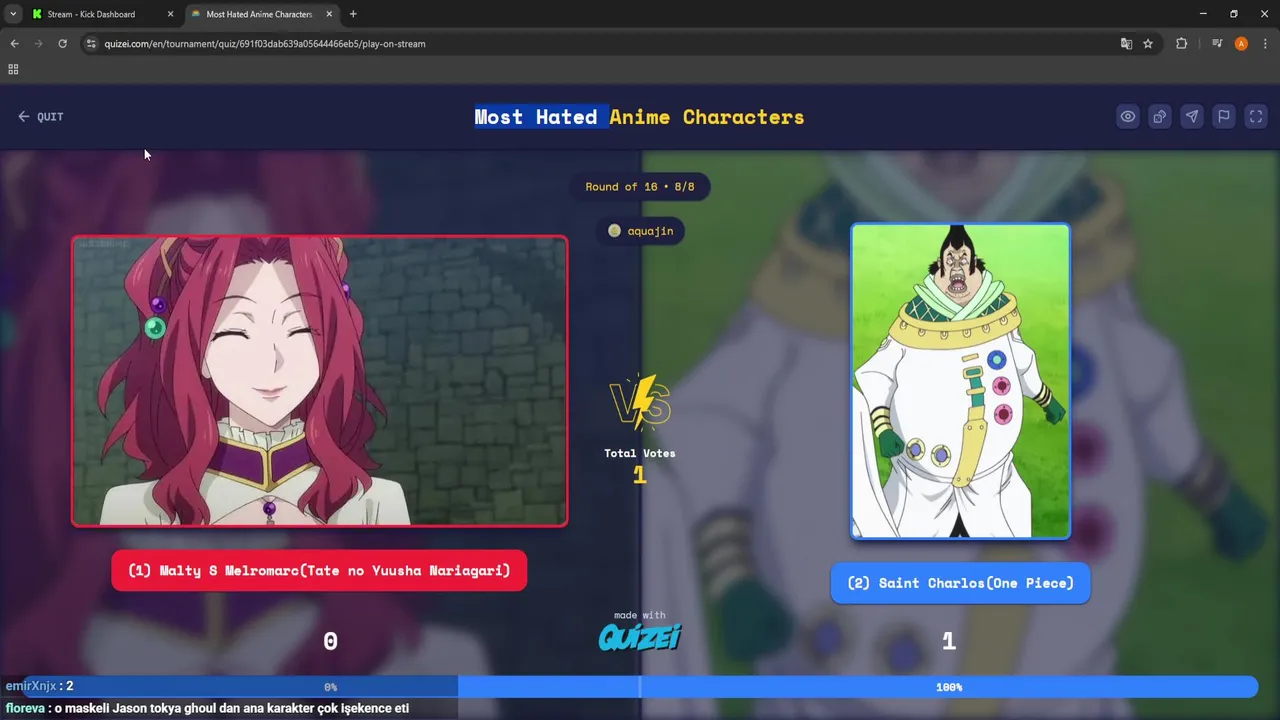
Task: Click the site information icon
Action: [x=91, y=44]
